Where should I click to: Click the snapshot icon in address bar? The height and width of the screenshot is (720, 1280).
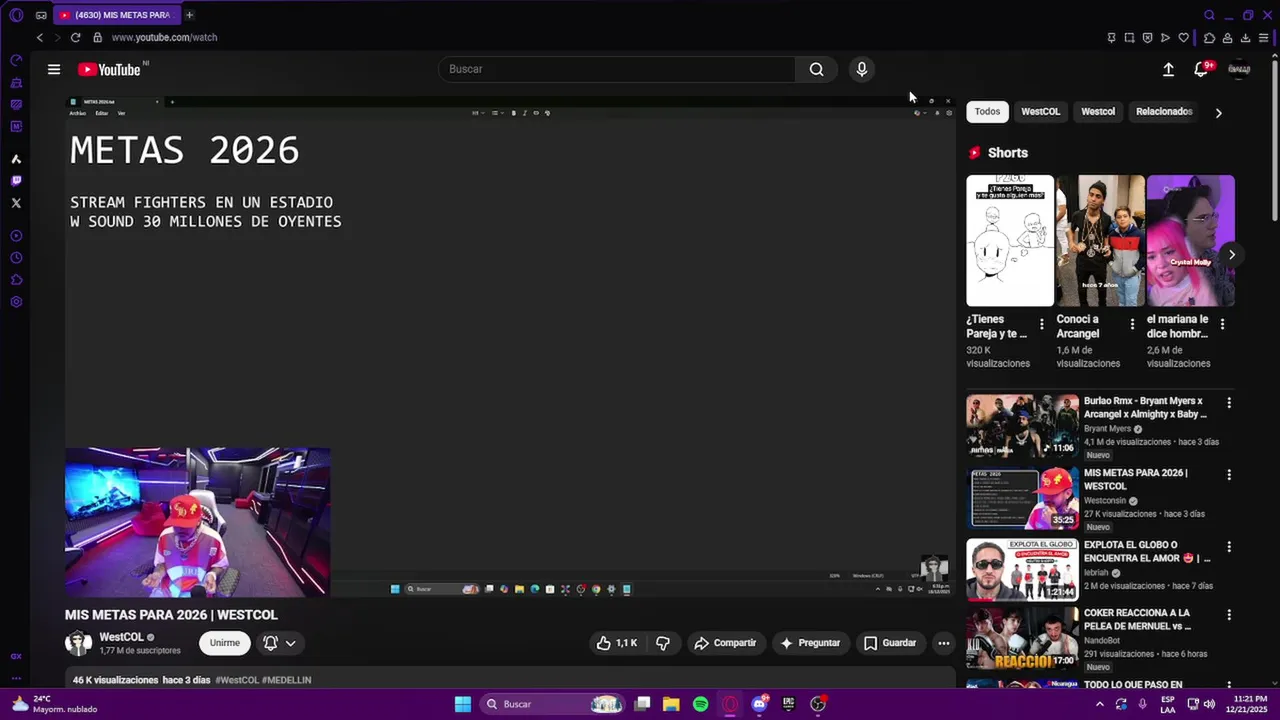tap(1129, 38)
